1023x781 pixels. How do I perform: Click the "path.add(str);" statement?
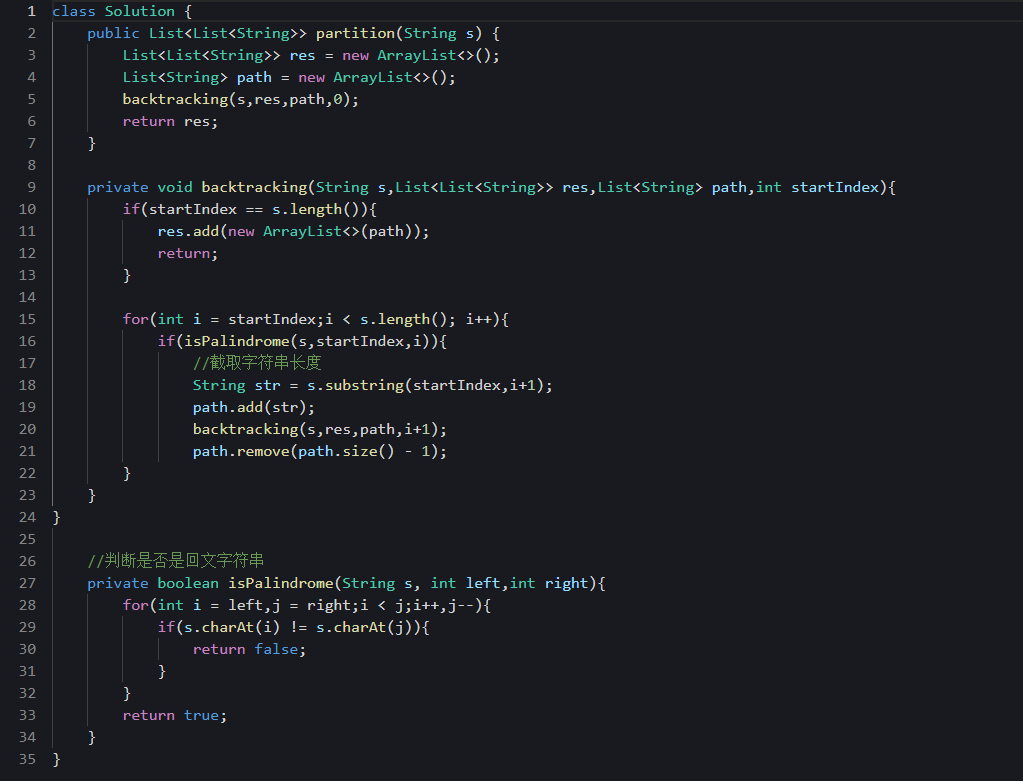[254, 407]
